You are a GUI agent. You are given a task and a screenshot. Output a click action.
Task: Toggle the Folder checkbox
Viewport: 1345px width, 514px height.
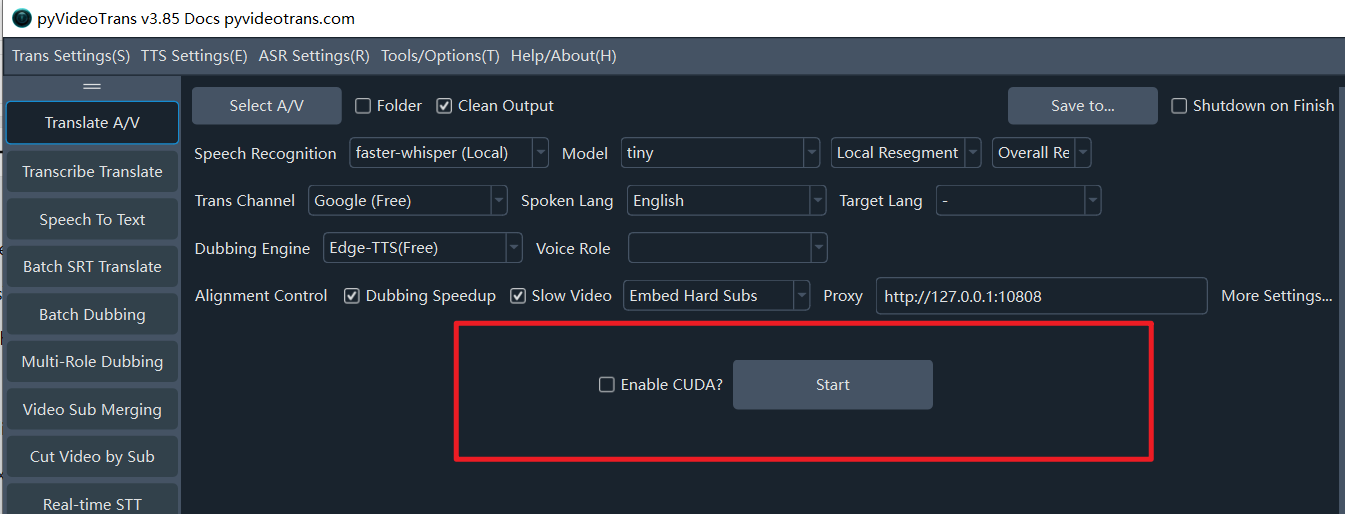pyautogui.click(x=363, y=106)
